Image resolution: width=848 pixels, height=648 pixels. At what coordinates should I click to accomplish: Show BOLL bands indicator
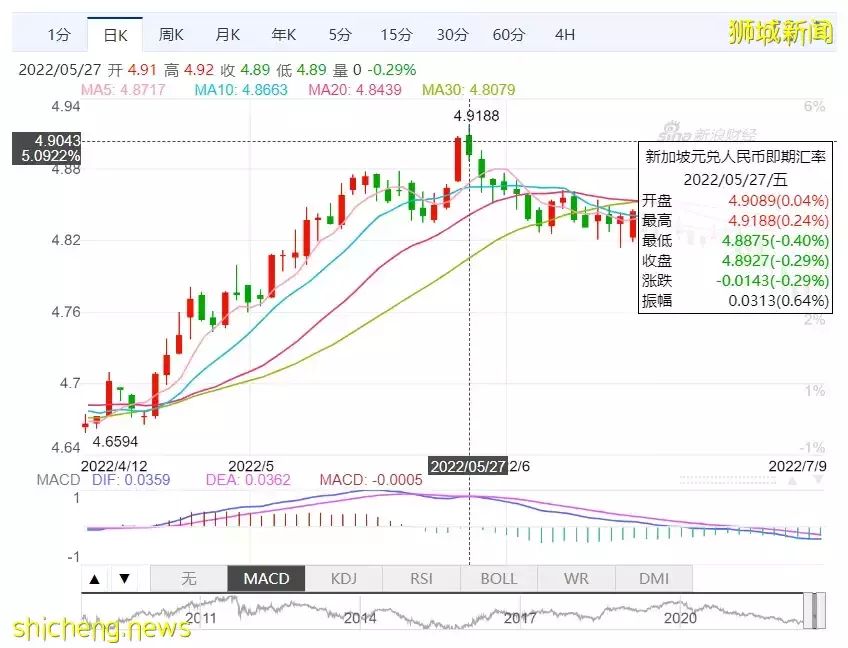499,579
